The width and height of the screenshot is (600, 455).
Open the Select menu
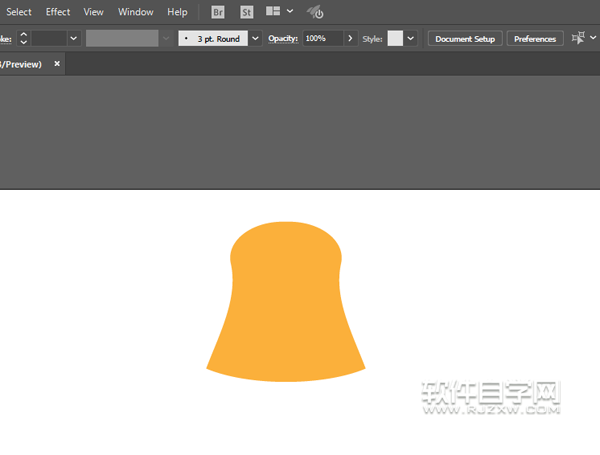click(19, 12)
